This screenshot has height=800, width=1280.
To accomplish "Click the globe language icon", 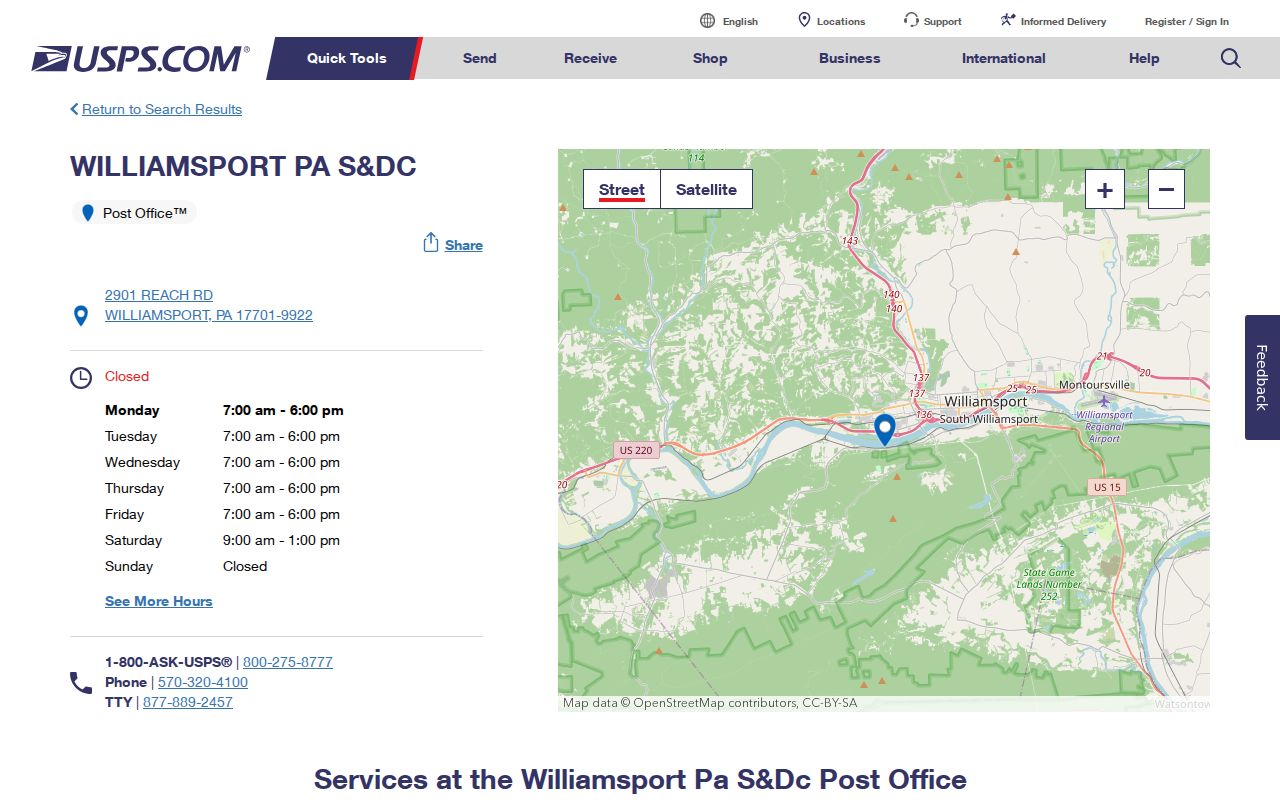I will 708,21.
